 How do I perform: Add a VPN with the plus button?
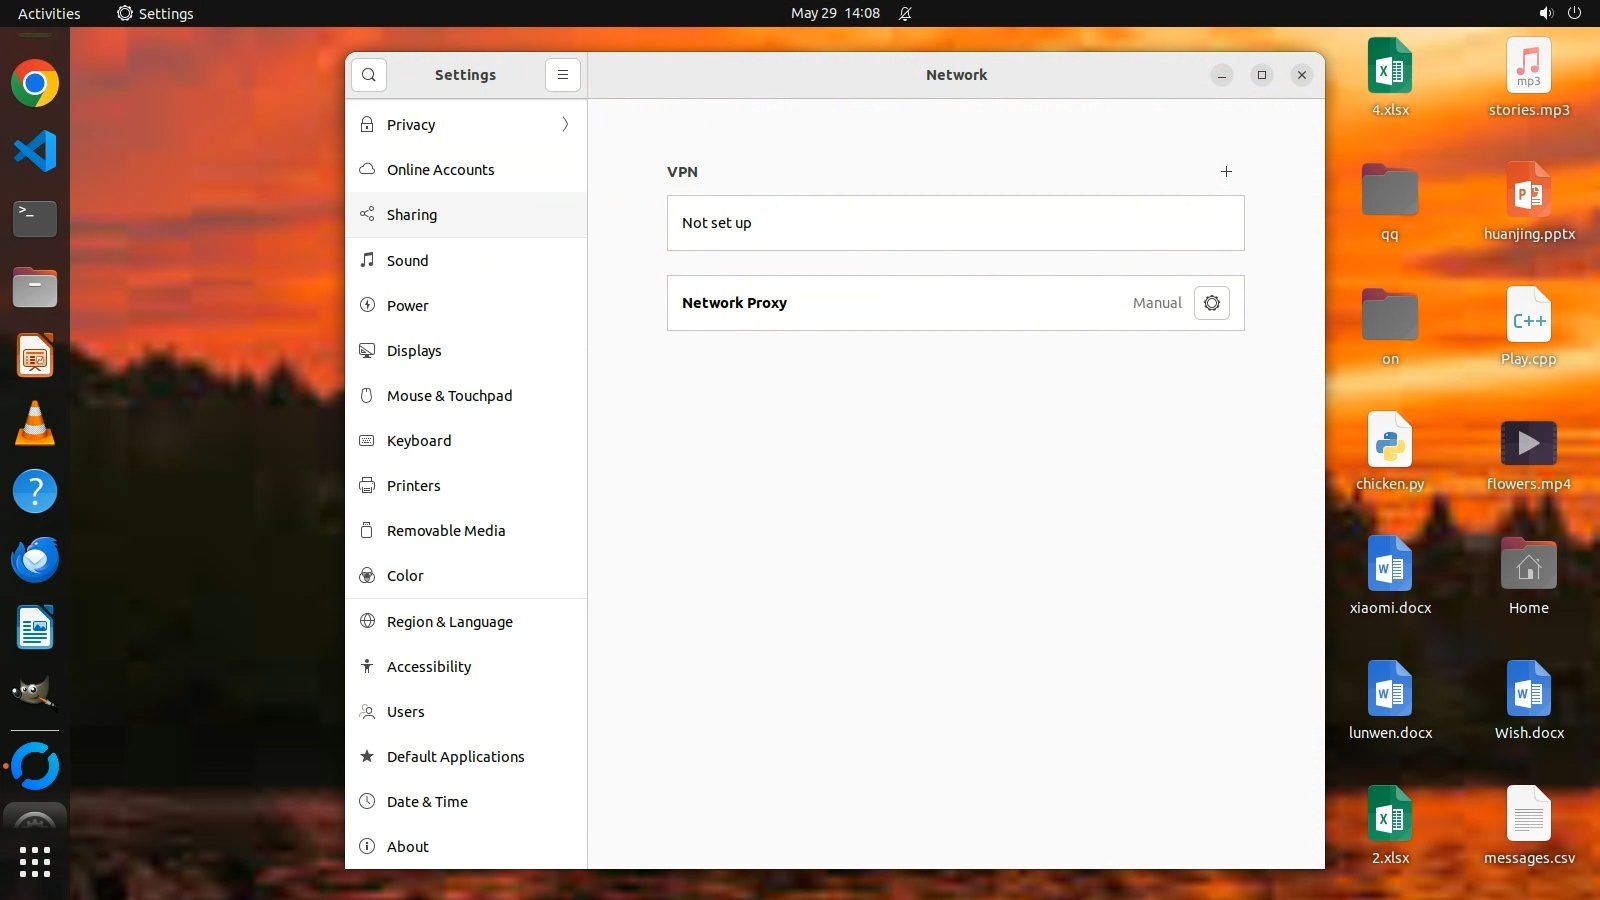tap(1226, 172)
